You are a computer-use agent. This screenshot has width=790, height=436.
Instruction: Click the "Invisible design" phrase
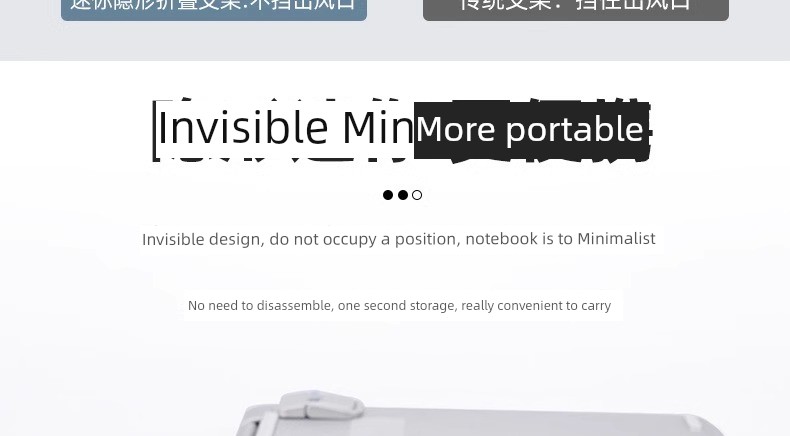pos(203,239)
